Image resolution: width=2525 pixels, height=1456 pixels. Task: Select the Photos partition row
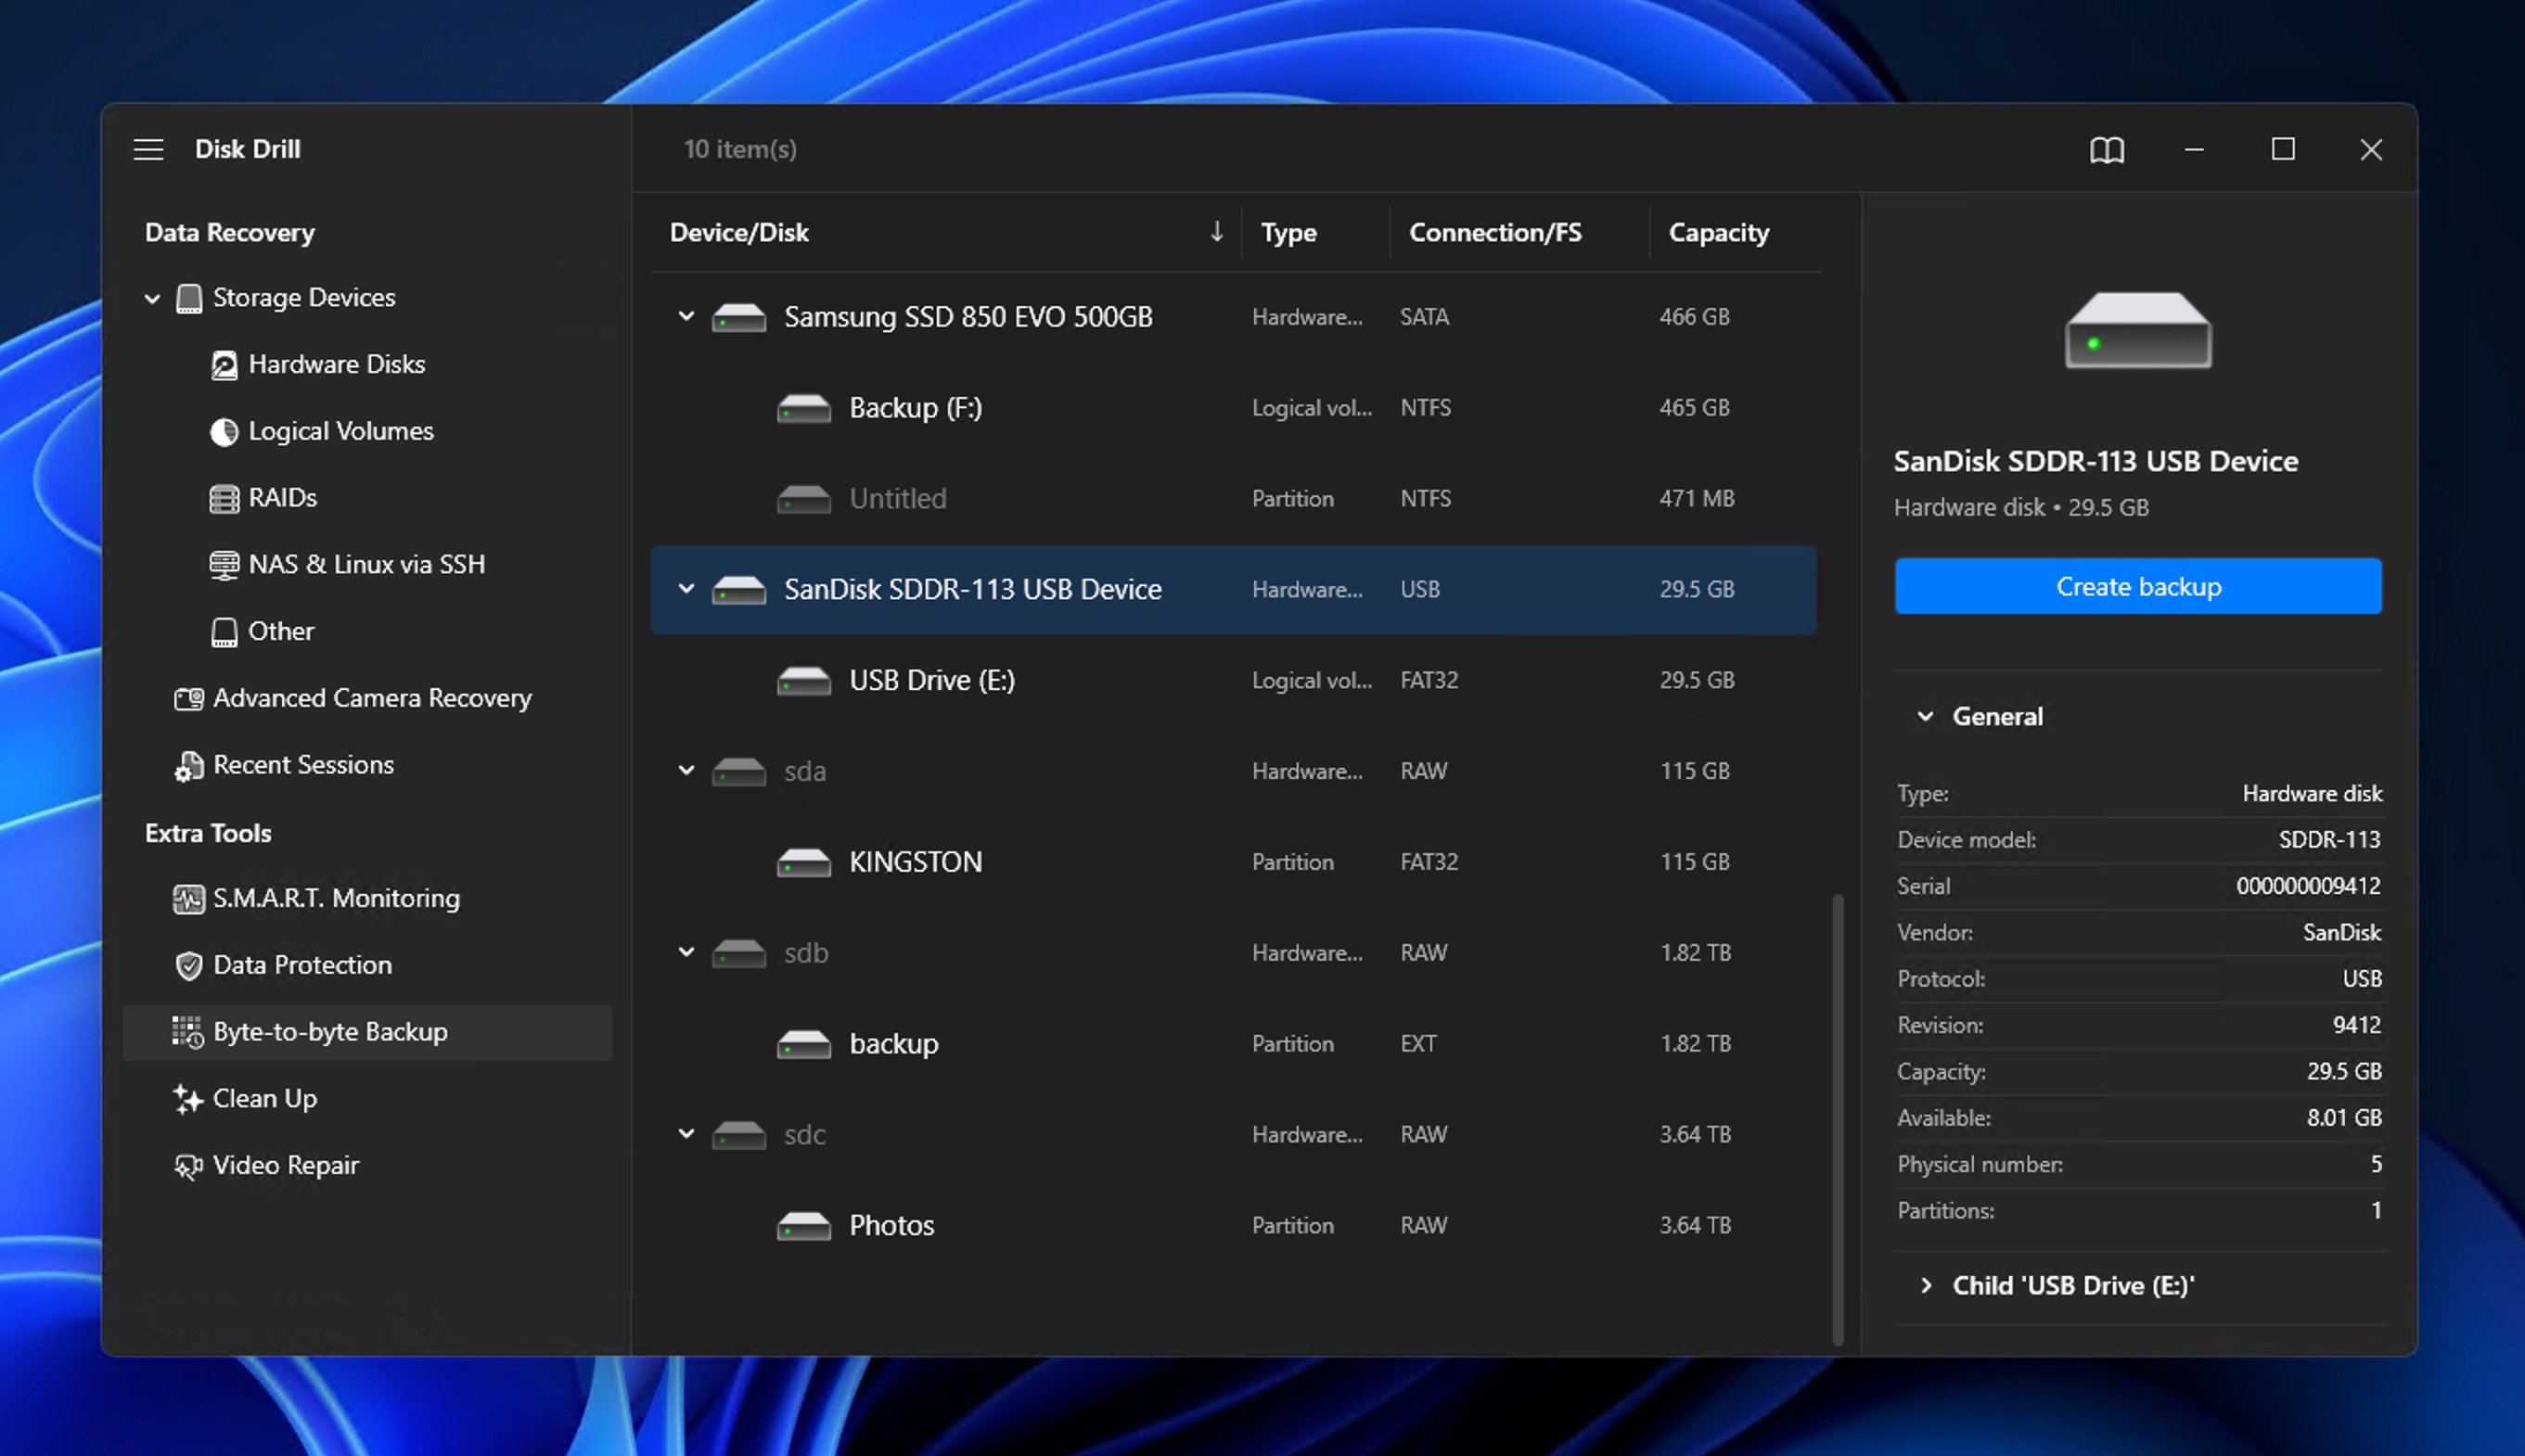point(1234,1225)
